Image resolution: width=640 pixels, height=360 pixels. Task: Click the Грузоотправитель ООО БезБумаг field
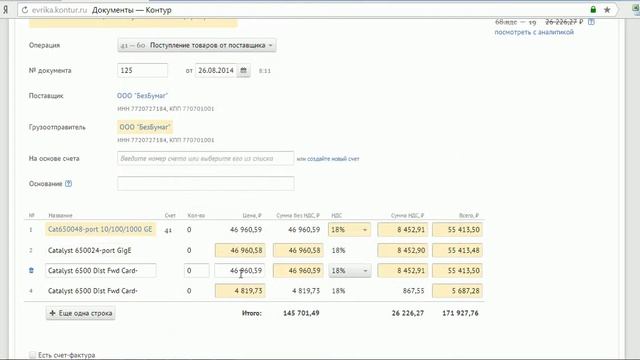click(145, 127)
